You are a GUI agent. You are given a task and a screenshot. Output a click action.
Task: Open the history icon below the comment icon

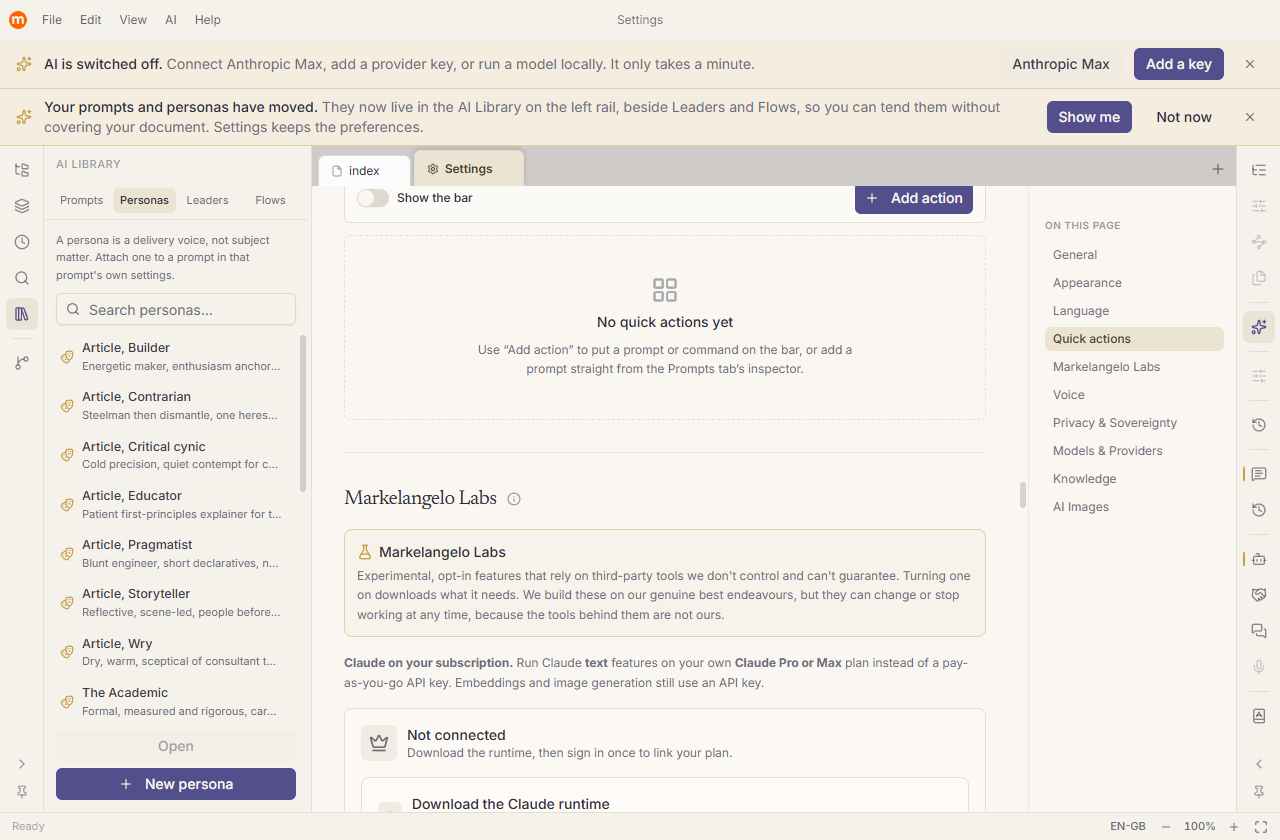(1259, 510)
